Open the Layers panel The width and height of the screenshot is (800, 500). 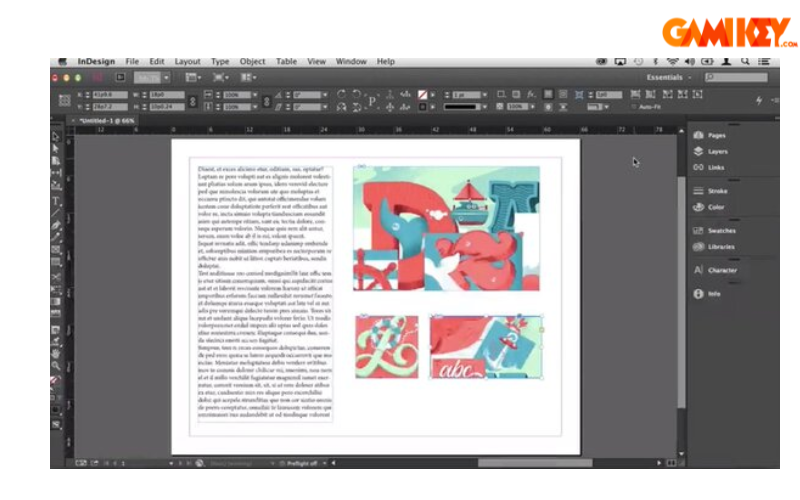(717, 151)
